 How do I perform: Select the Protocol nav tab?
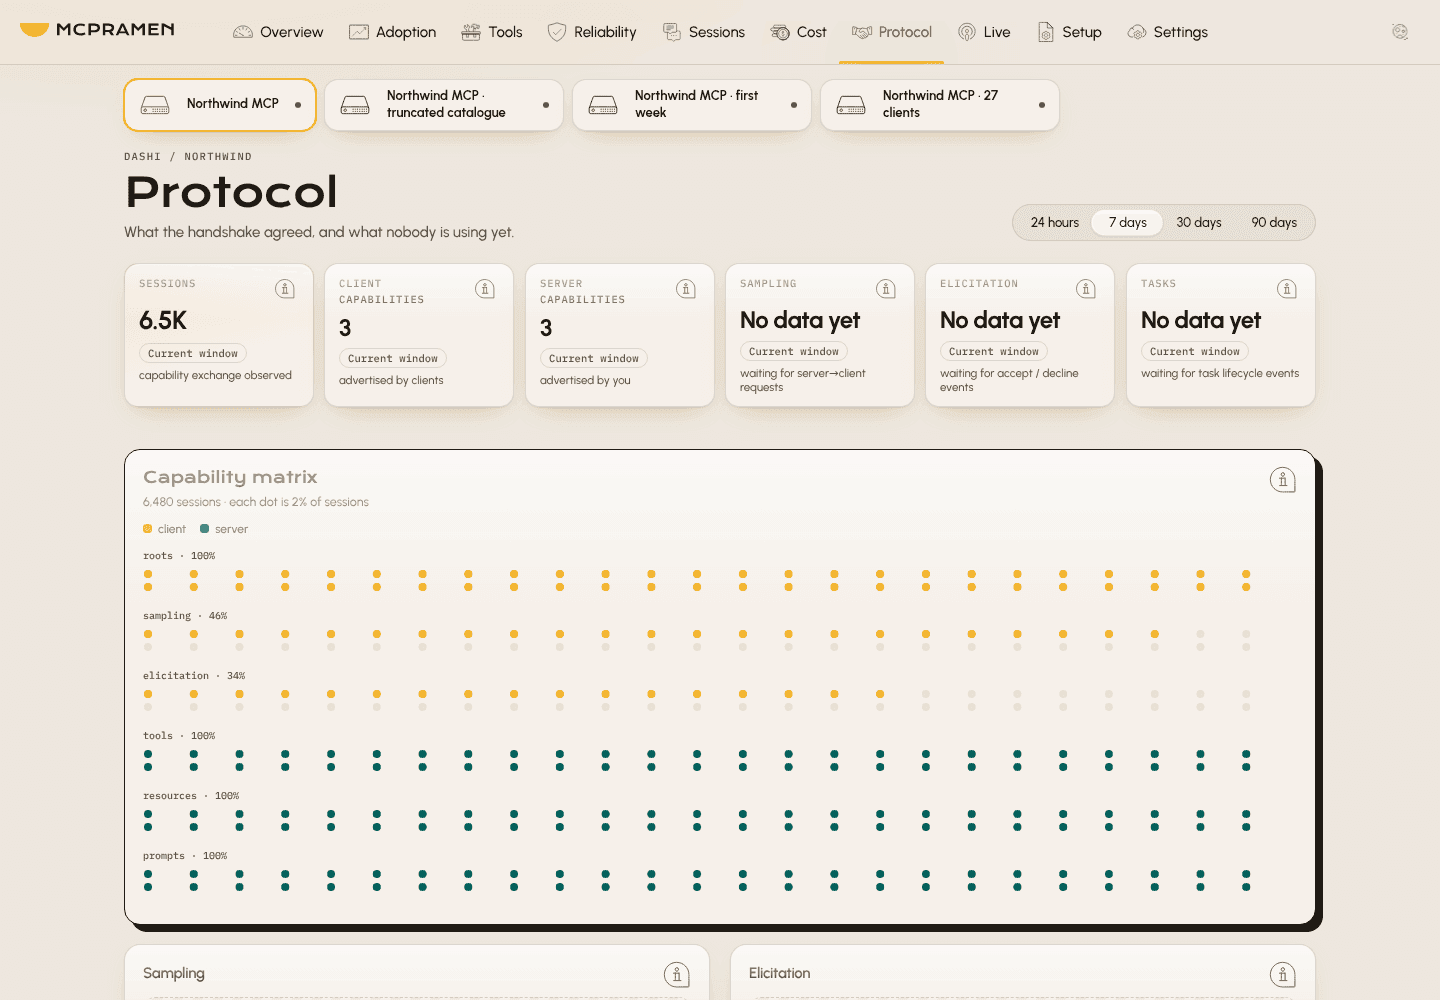pyautogui.click(x=892, y=32)
